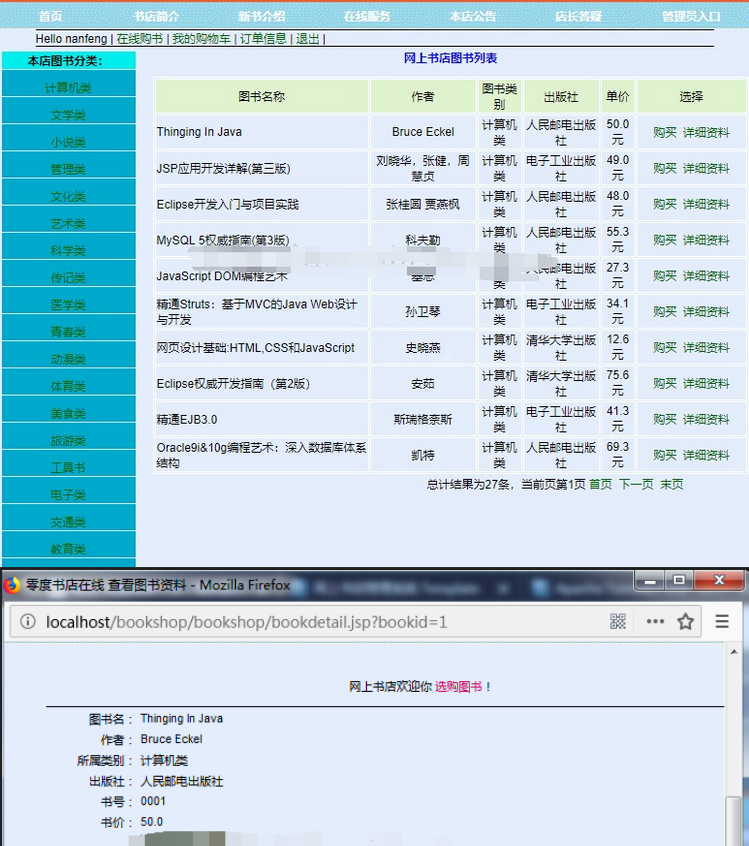Screen dimensions: 749x846
Task: Open the Firefox hamburger menu
Action: click(721, 622)
